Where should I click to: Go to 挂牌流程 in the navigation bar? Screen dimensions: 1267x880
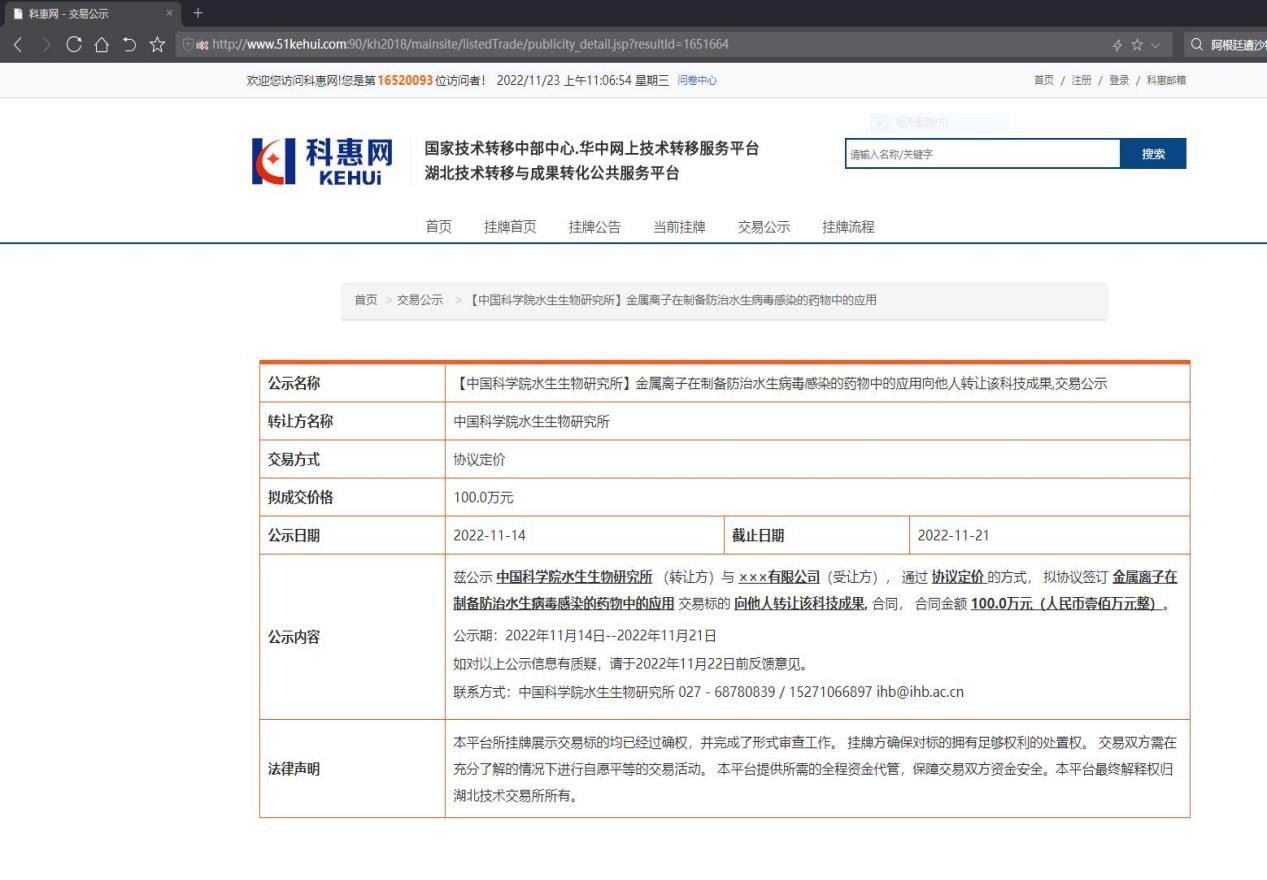pos(848,227)
